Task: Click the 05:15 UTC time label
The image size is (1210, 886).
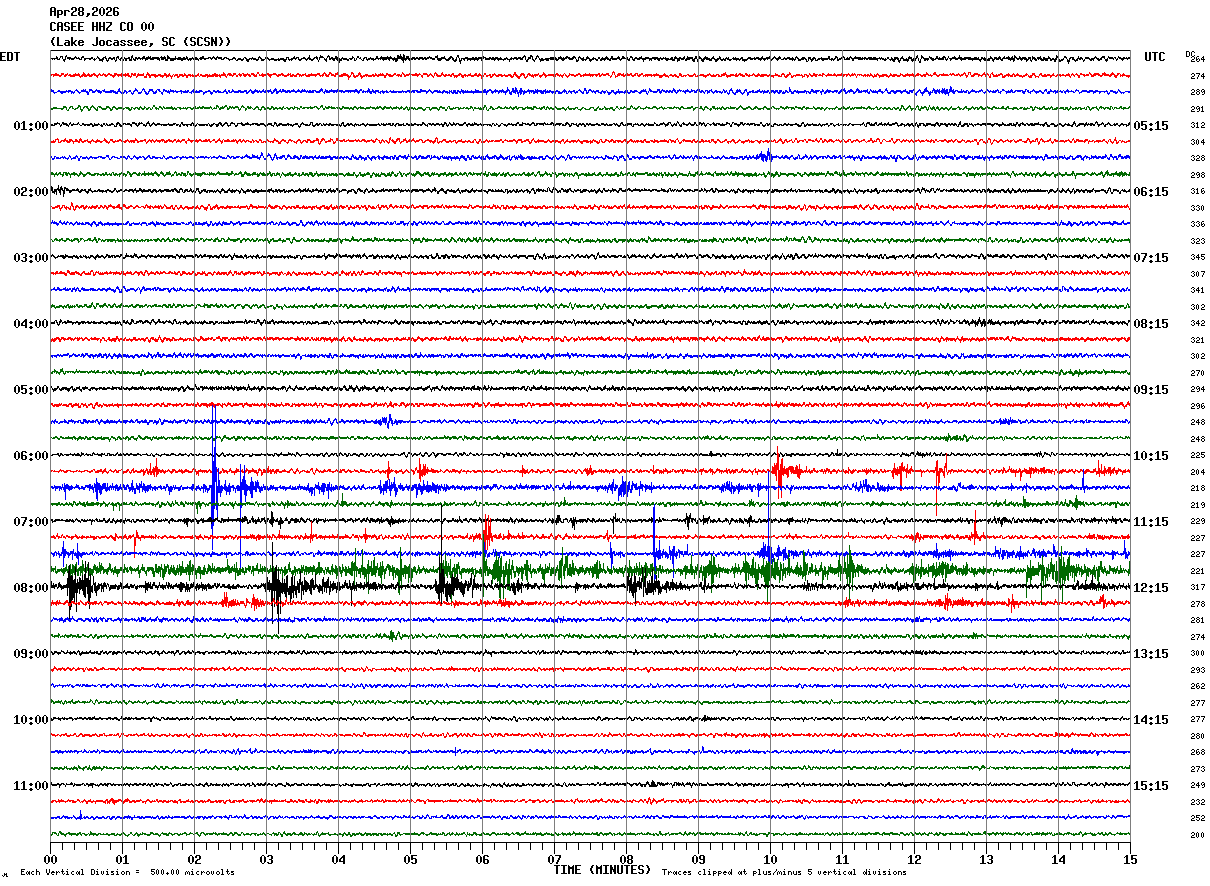Action: [x=1150, y=126]
